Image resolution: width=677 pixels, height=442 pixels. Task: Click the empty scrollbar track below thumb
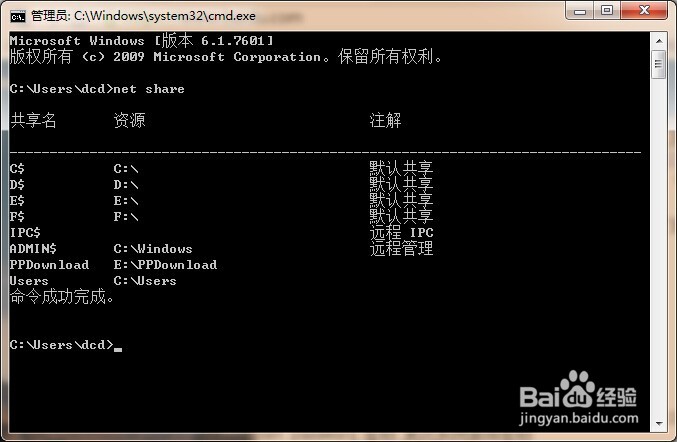pos(658,247)
